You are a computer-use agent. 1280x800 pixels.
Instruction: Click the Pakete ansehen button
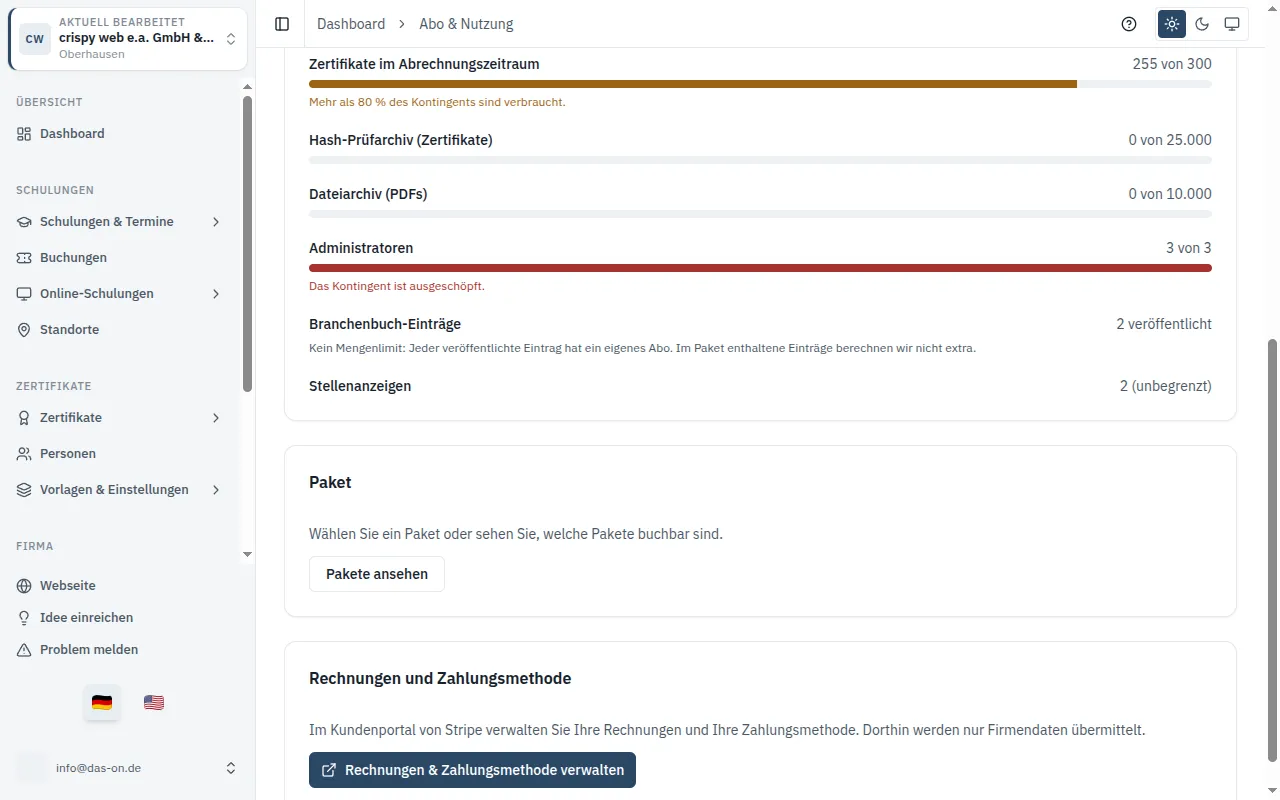tap(377, 574)
